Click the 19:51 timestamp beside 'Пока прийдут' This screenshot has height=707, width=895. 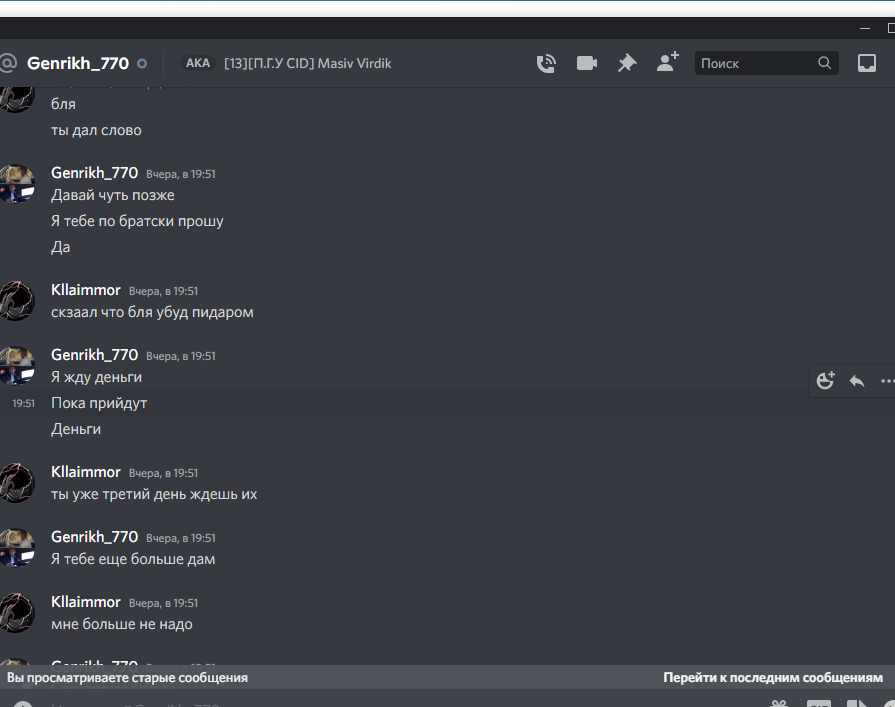tap(23, 403)
